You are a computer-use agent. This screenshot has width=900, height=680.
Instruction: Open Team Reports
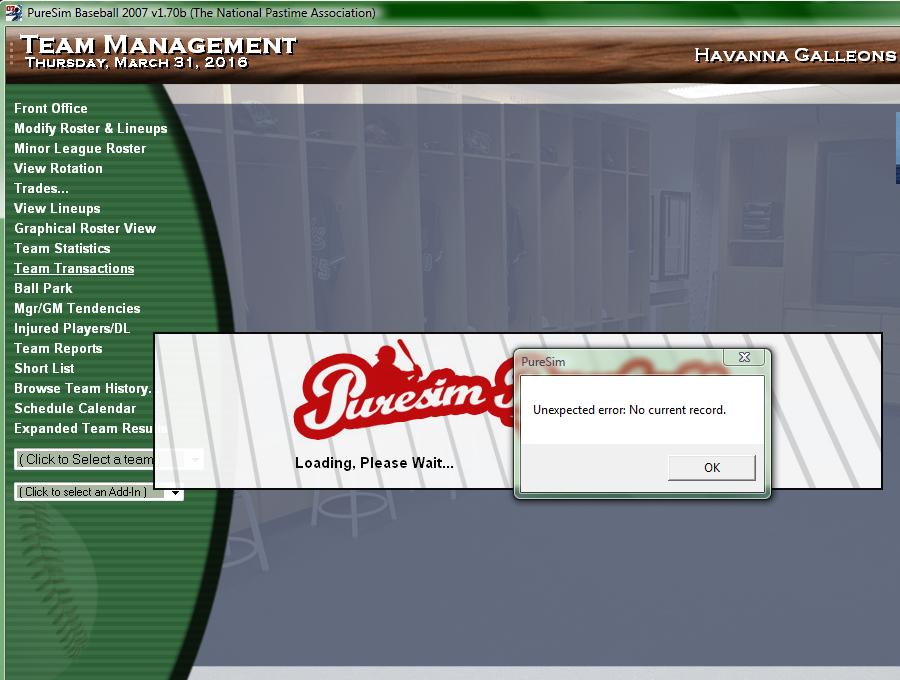[x=59, y=349]
